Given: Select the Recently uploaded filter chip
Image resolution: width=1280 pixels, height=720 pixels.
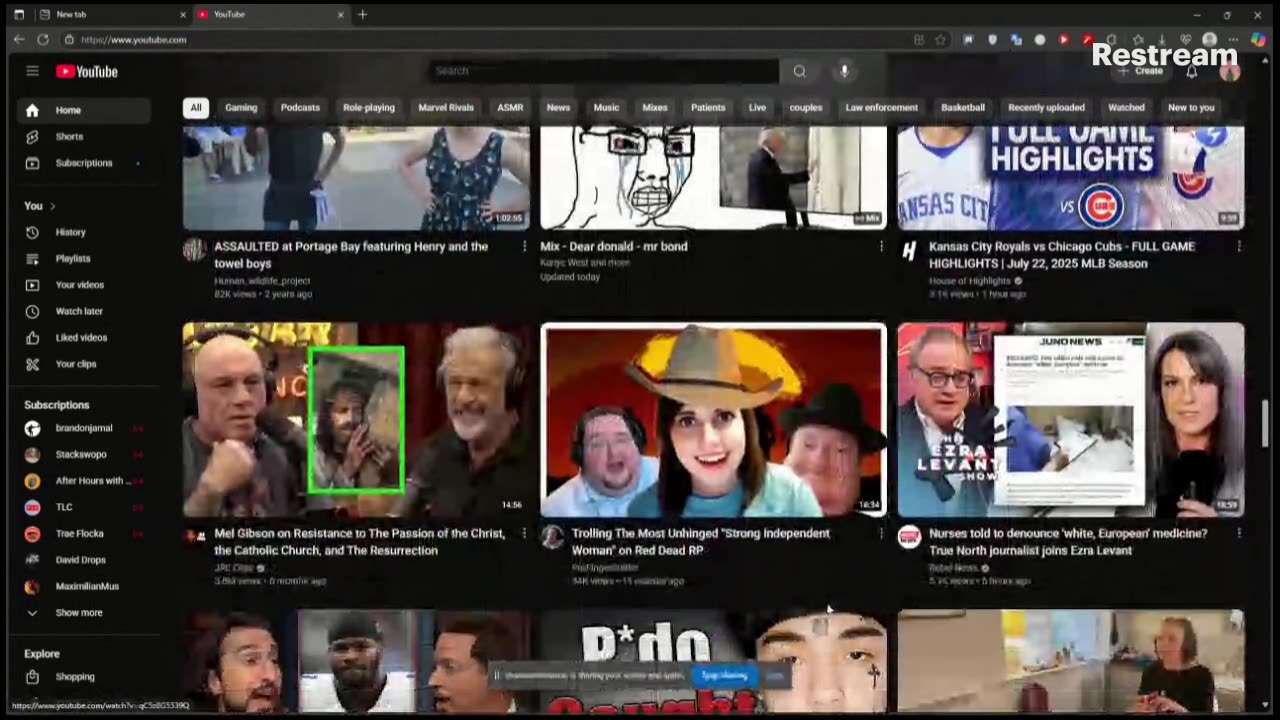Looking at the screenshot, I should [x=1046, y=108].
